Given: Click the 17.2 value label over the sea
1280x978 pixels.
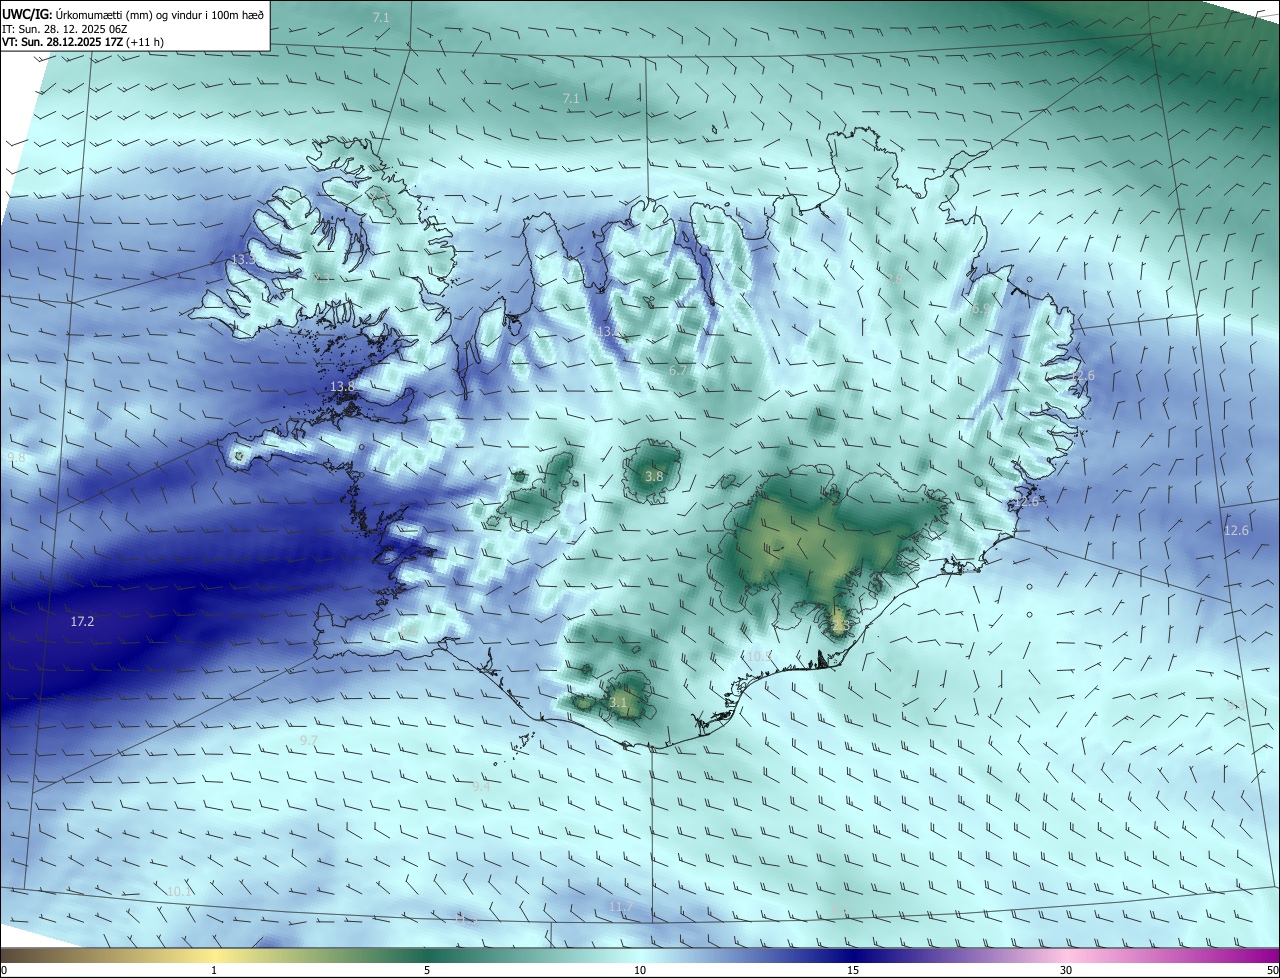Looking at the screenshot, I should click(x=82, y=621).
